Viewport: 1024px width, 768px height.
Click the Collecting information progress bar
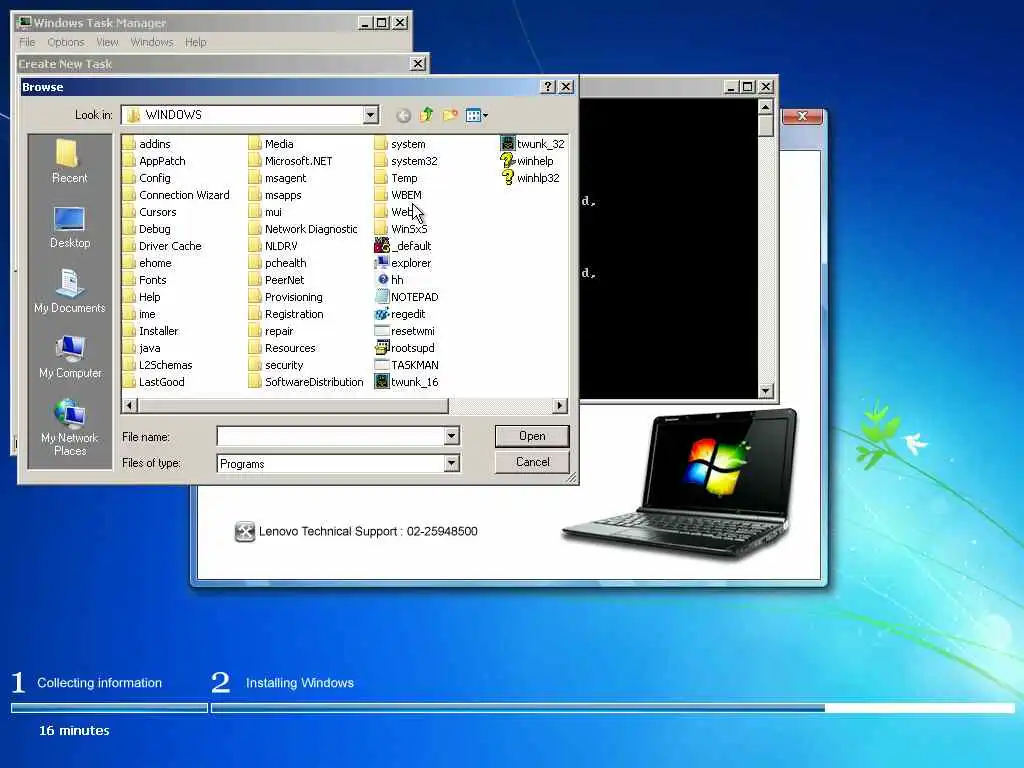tap(109, 708)
